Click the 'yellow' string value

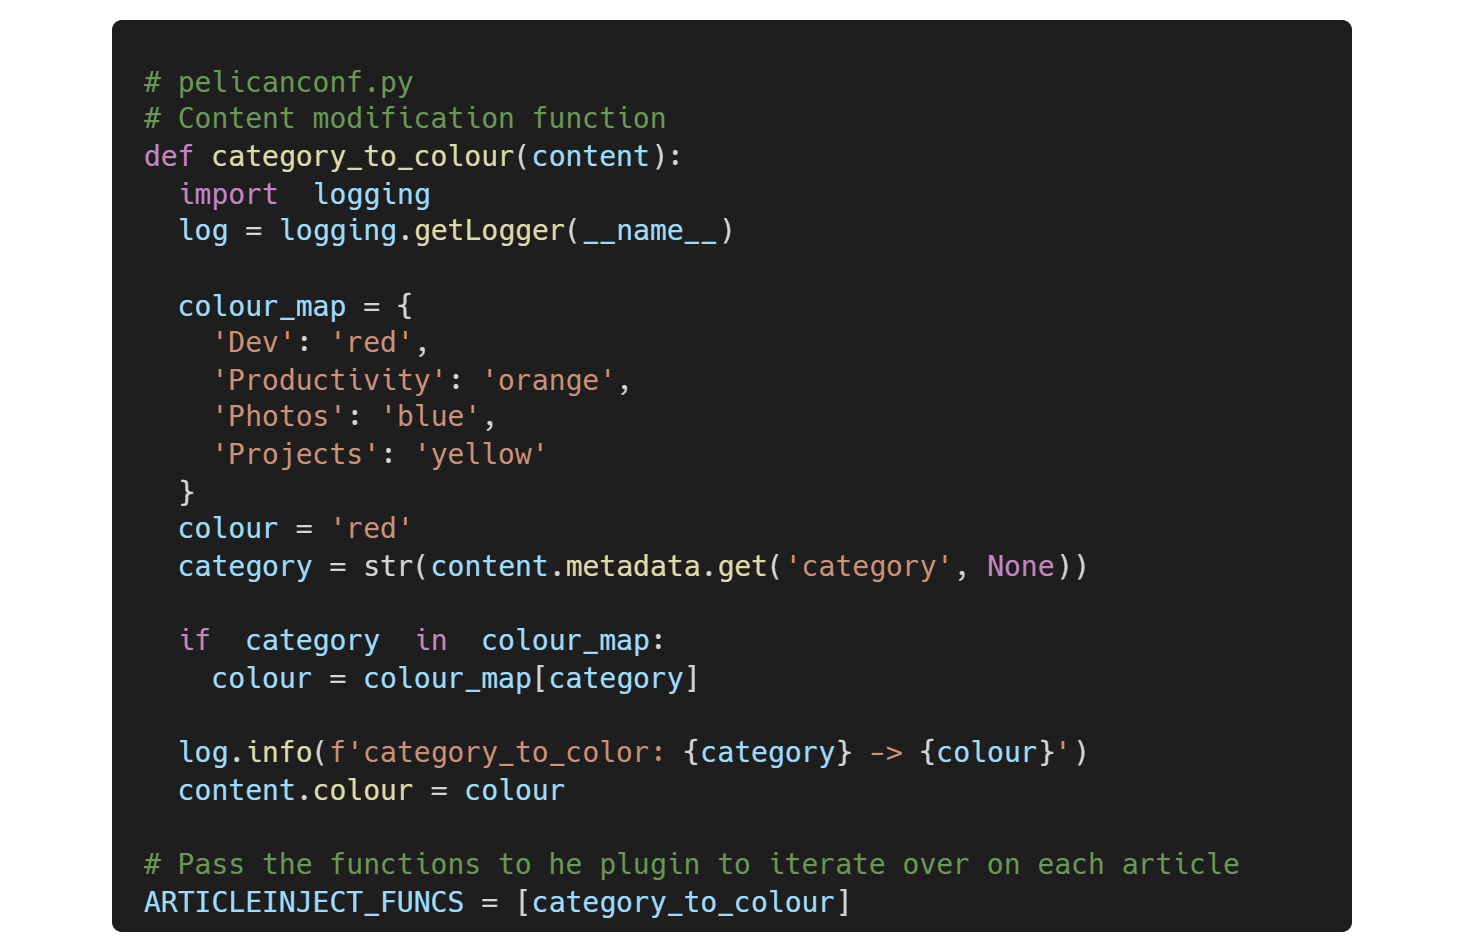click(x=481, y=455)
